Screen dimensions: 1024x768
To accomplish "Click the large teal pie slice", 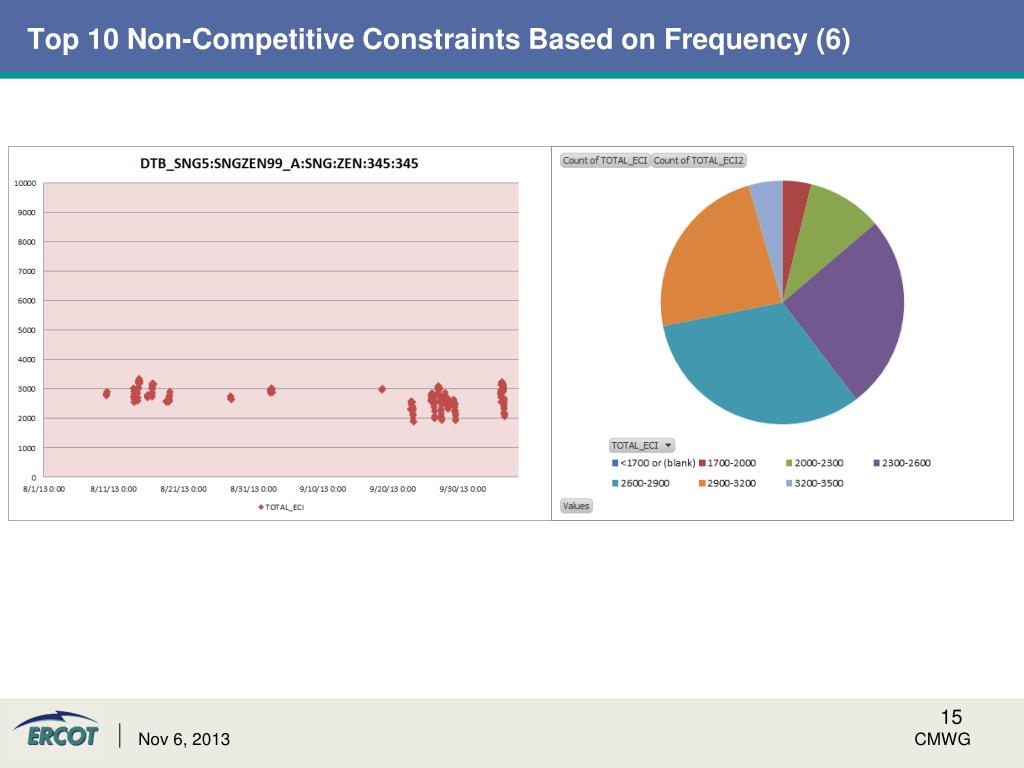I will coord(760,370).
